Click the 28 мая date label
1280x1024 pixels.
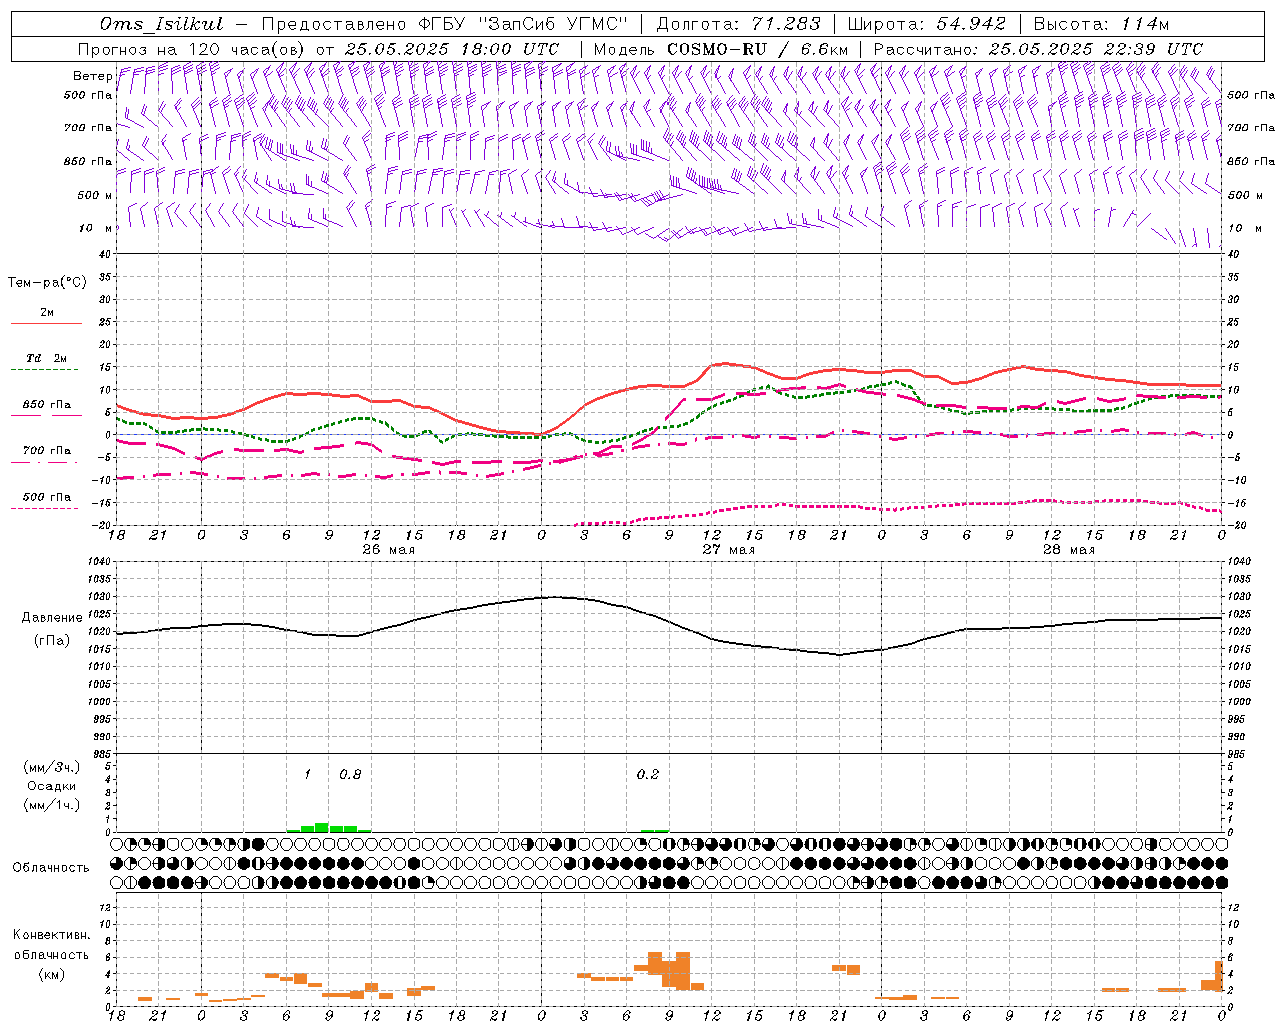[1068, 549]
